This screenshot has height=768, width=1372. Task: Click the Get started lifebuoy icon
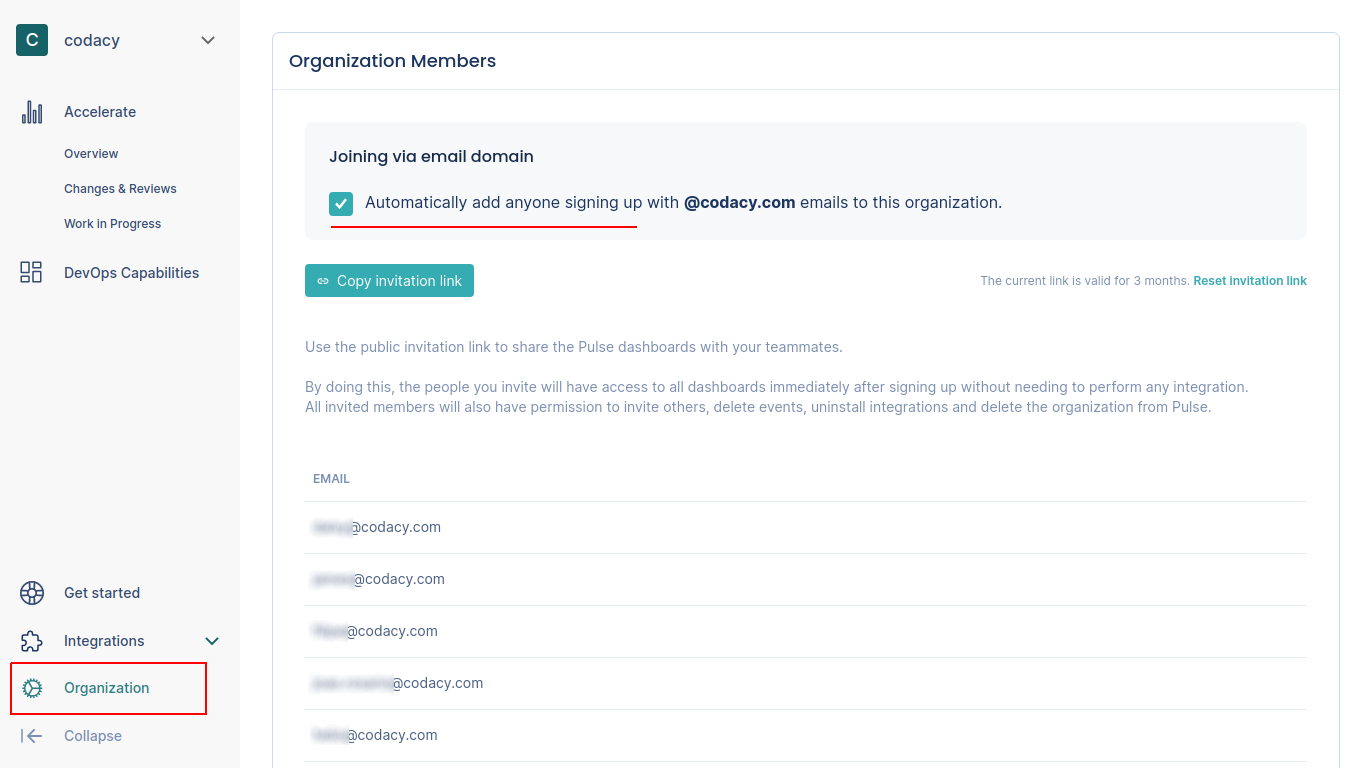pos(32,593)
